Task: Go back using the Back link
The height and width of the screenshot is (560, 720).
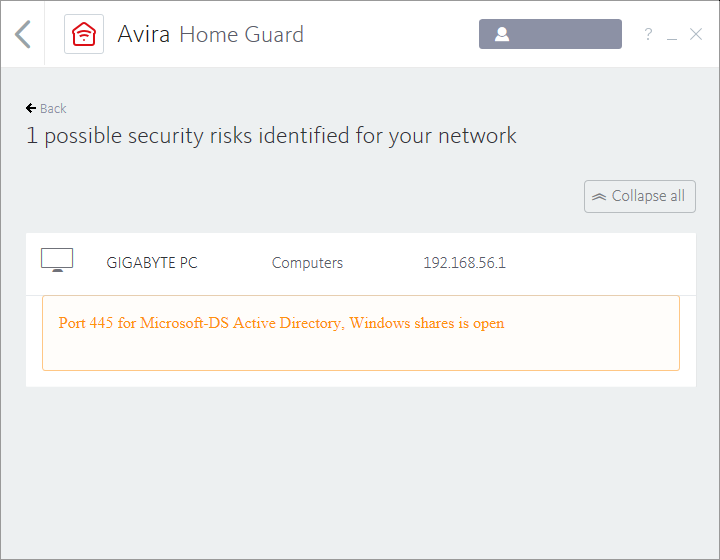Action: 53,108
